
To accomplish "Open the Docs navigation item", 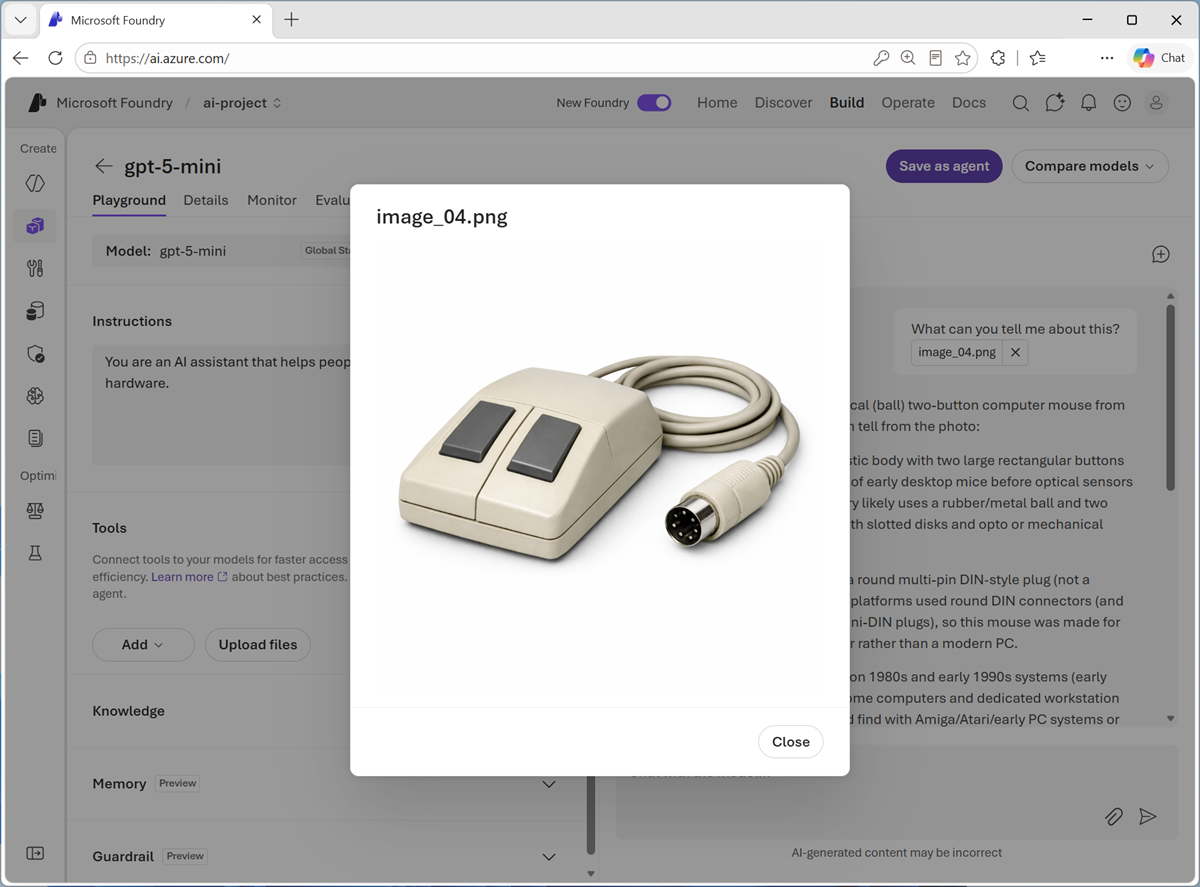I will (969, 103).
